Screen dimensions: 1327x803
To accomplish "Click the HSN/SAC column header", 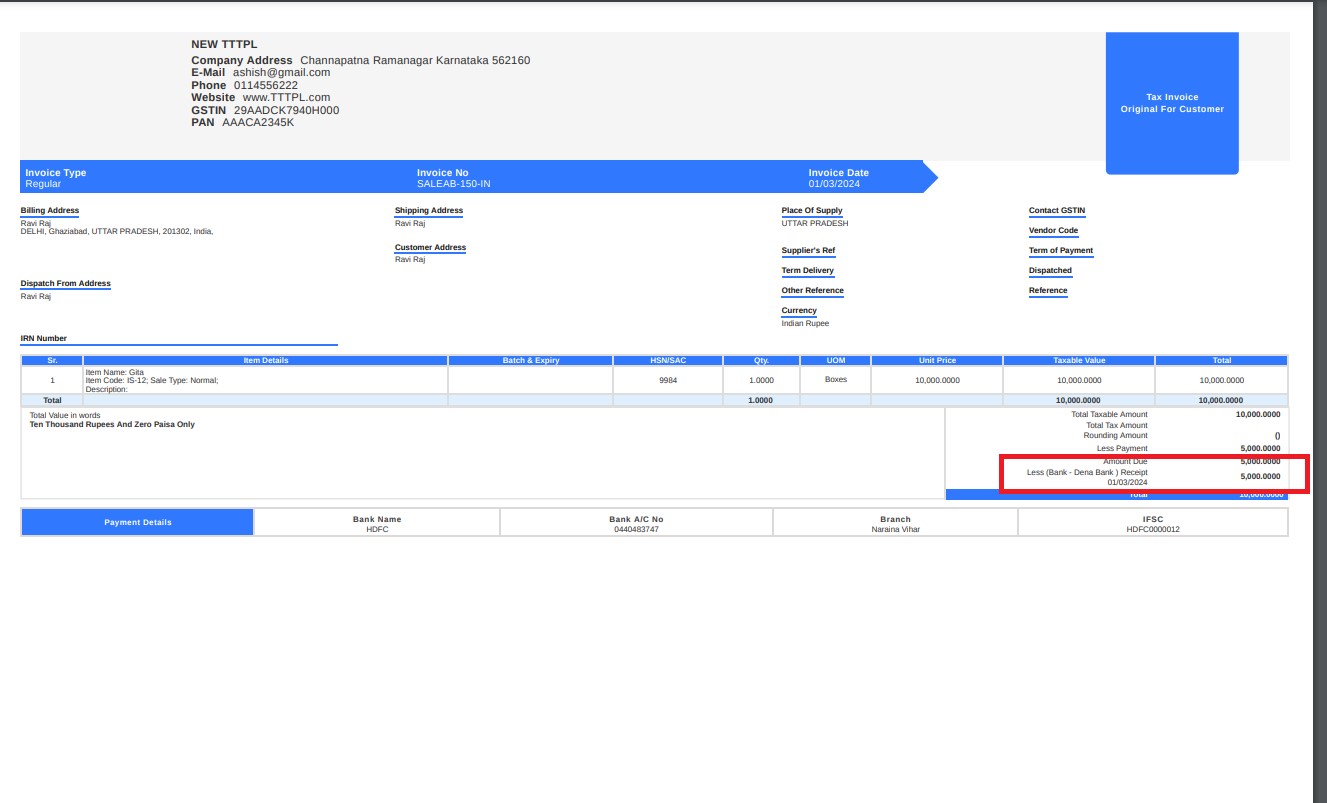I will coord(668,360).
